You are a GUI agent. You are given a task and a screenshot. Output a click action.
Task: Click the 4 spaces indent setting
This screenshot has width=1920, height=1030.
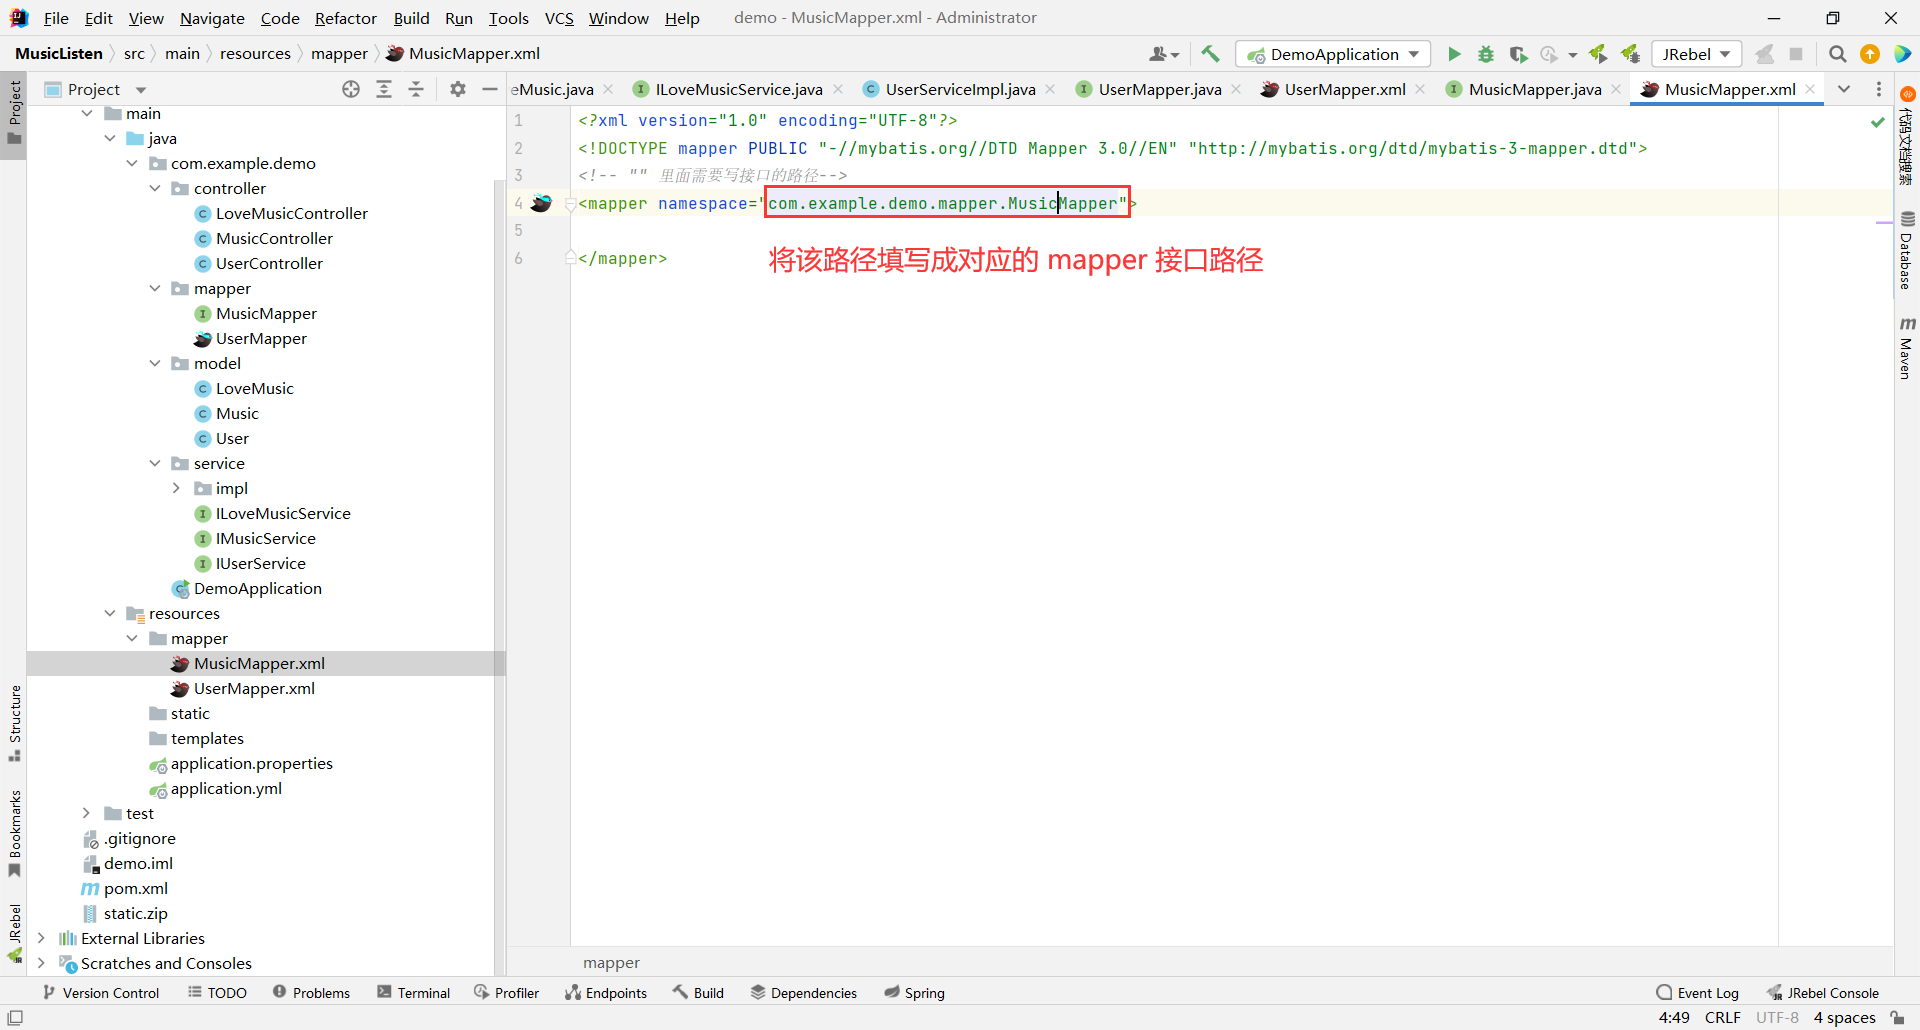click(x=1844, y=1018)
